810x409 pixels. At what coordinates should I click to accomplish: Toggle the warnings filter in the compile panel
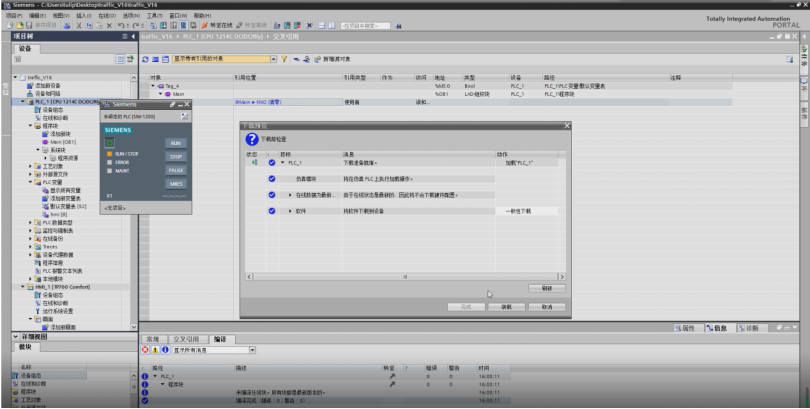click(x=155, y=350)
